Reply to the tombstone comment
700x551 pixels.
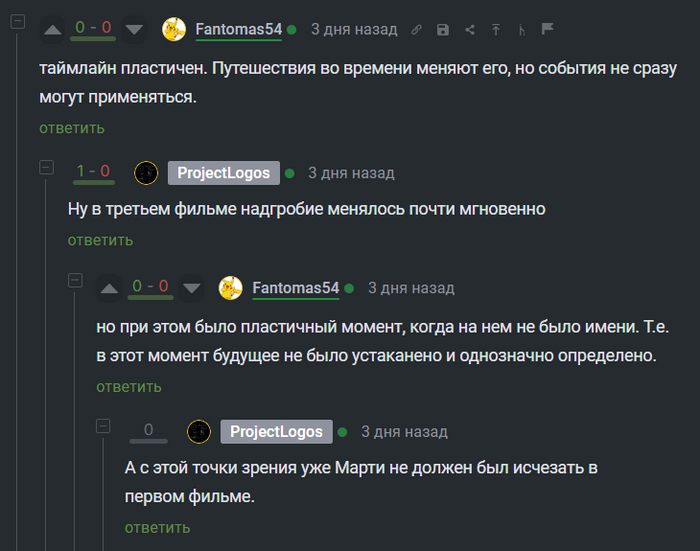click(100, 240)
